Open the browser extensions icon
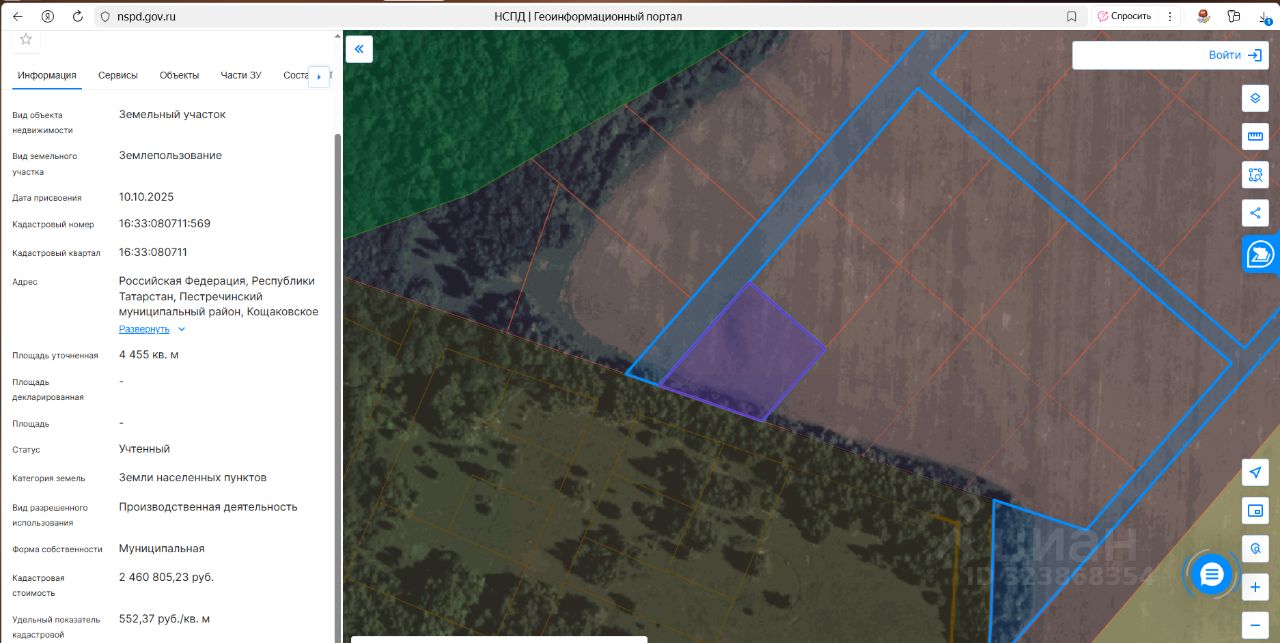Viewport: 1280px width, 643px height. click(x=1233, y=16)
